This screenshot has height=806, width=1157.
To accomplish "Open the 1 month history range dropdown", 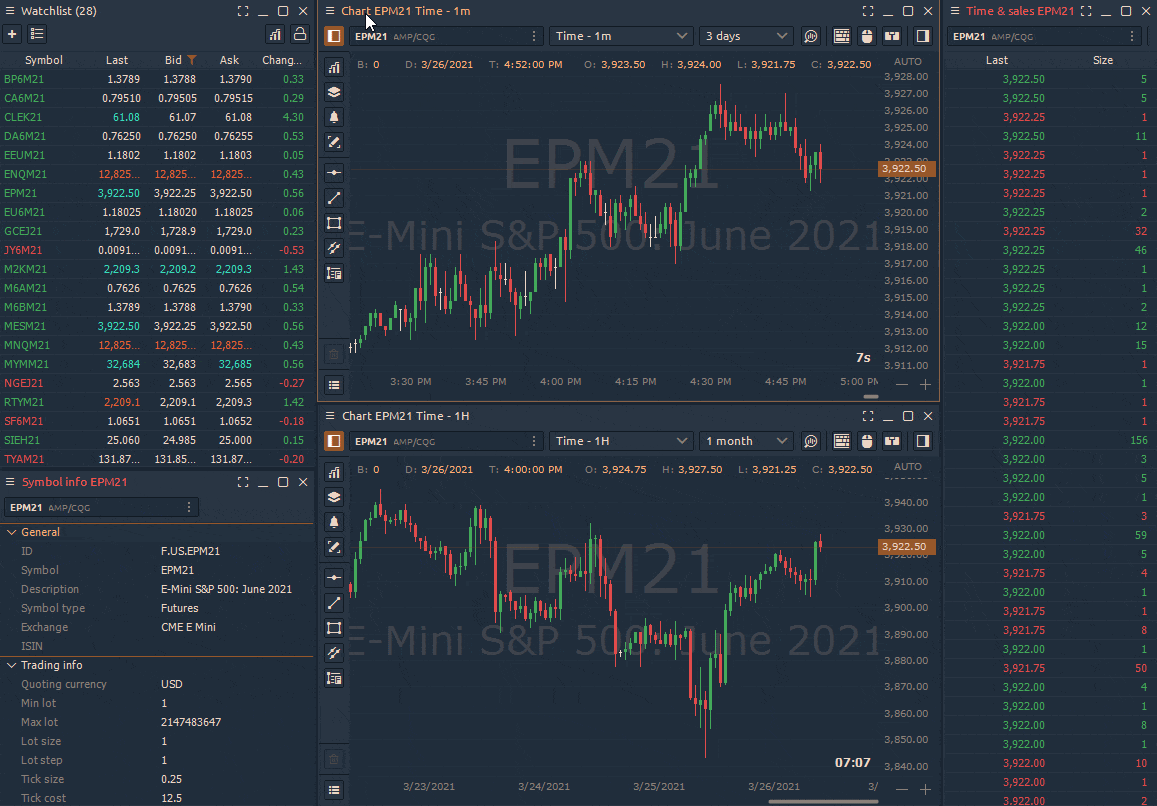I will (x=746, y=441).
